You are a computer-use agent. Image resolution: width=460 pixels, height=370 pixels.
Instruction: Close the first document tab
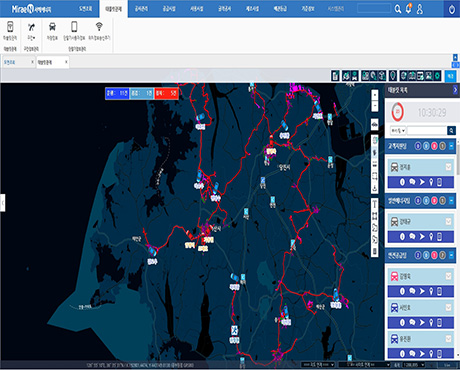click(32, 62)
